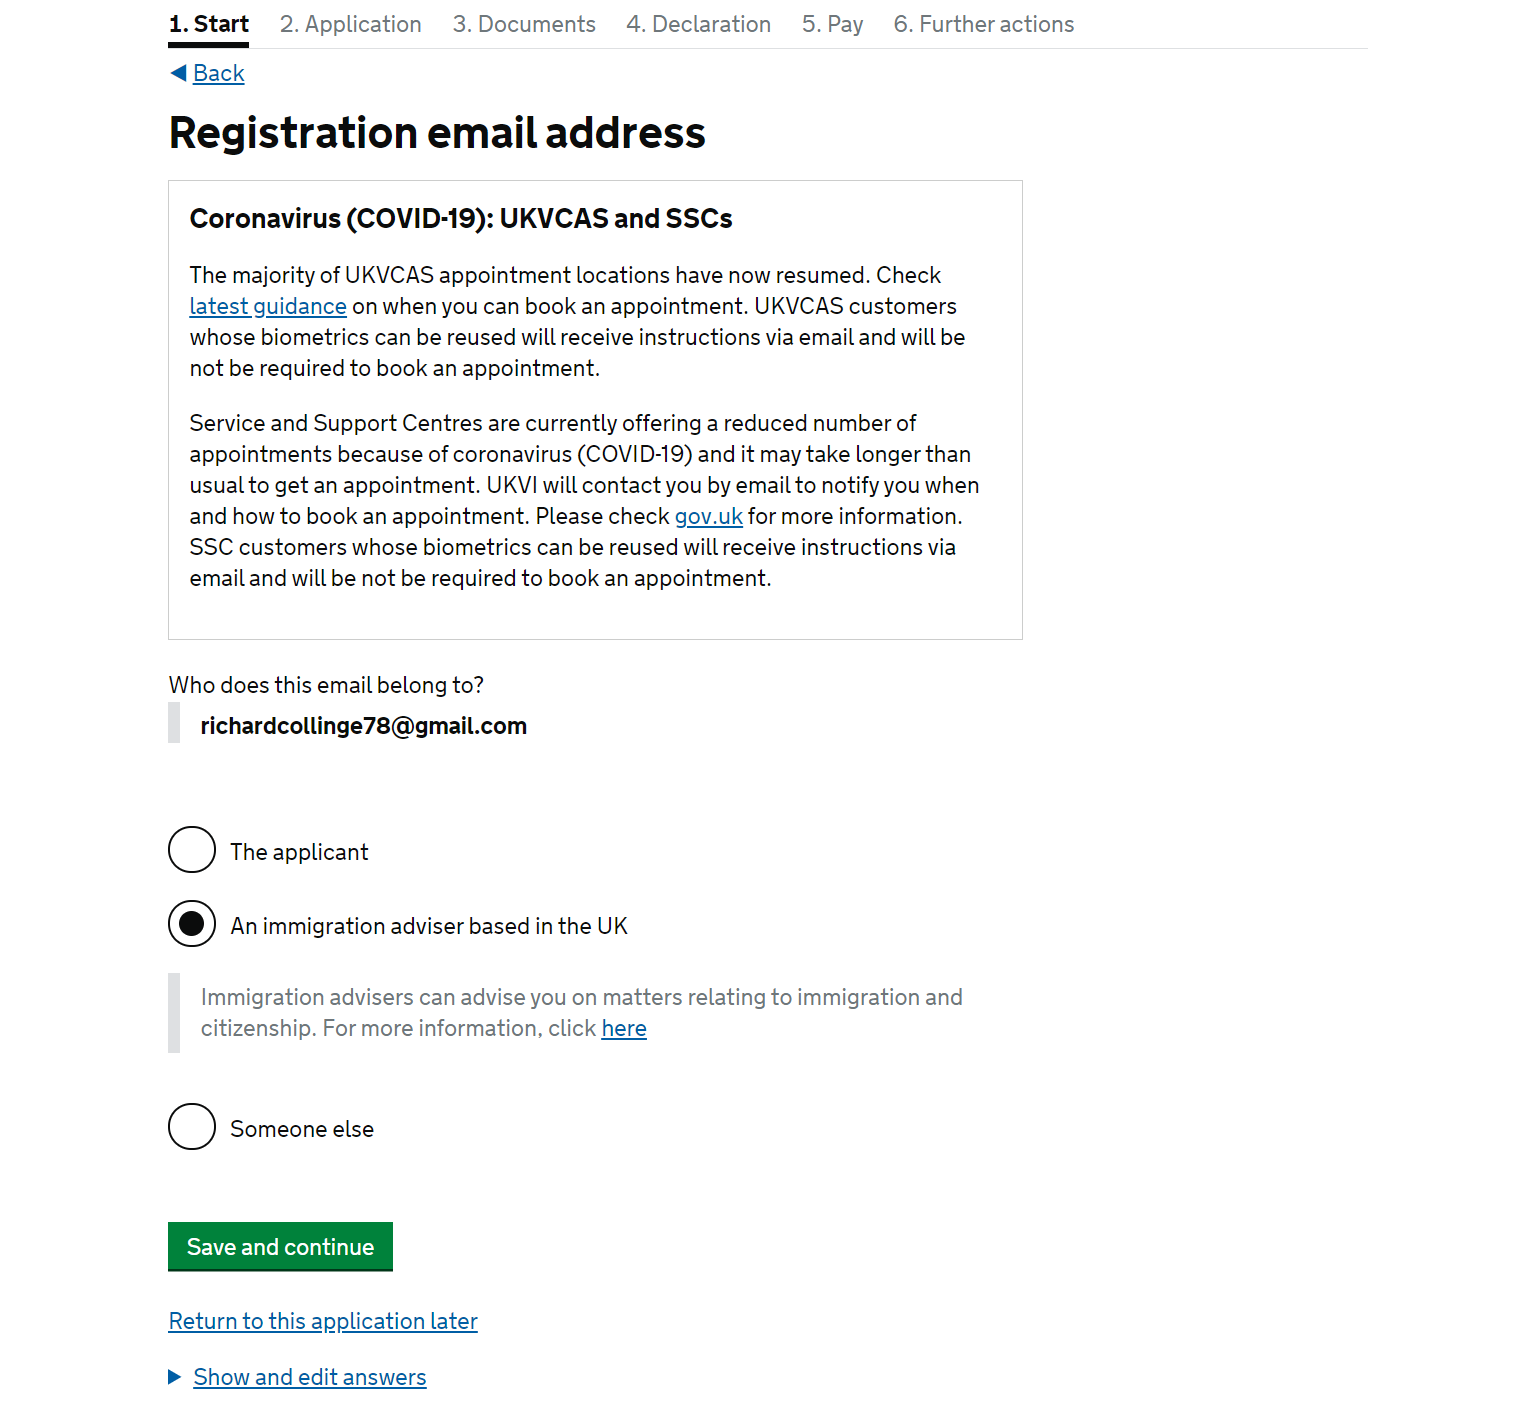Click Return to this application later
The width and height of the screenshot is (1536, 1403).
tap(323, 1321)
